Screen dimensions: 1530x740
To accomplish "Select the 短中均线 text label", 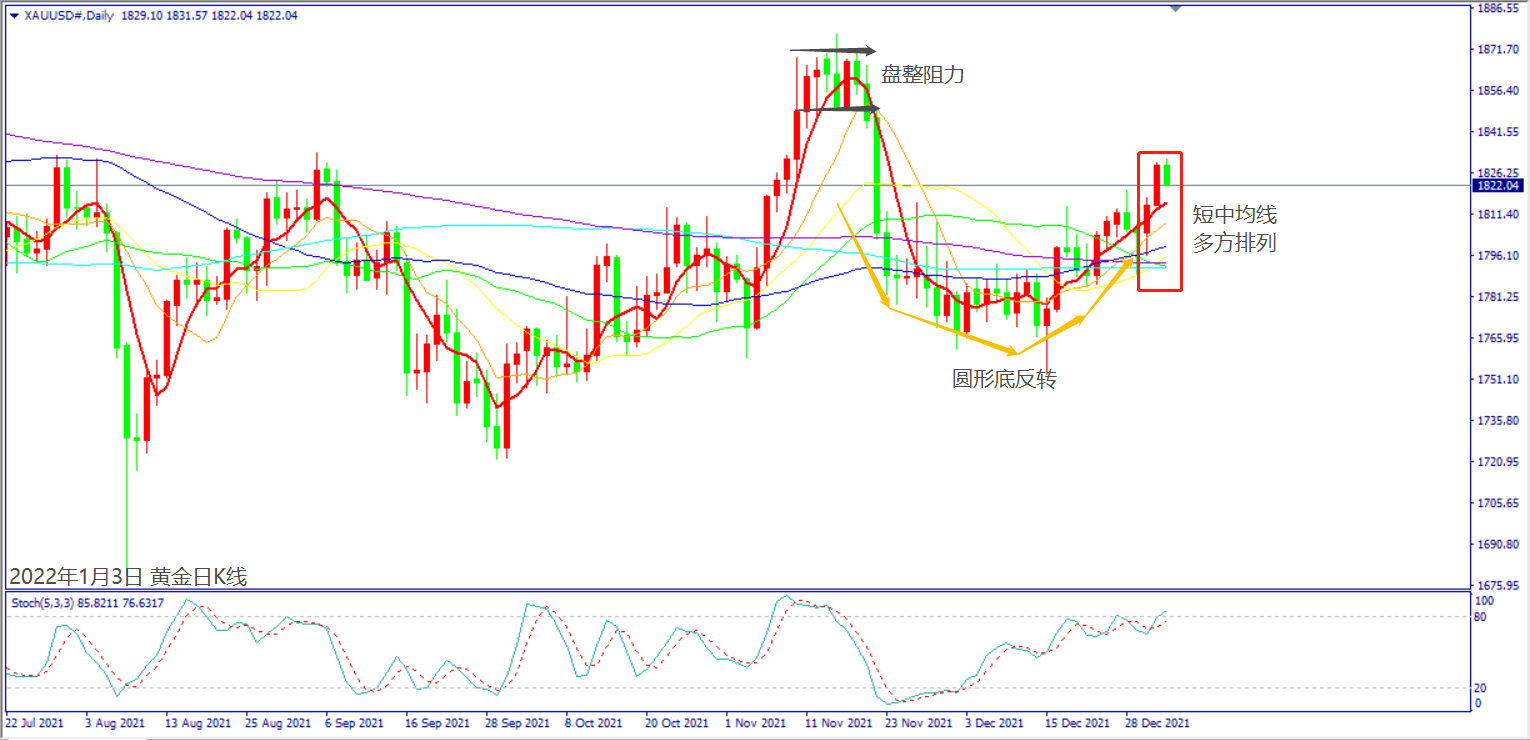I will [x=1234, y=214].
